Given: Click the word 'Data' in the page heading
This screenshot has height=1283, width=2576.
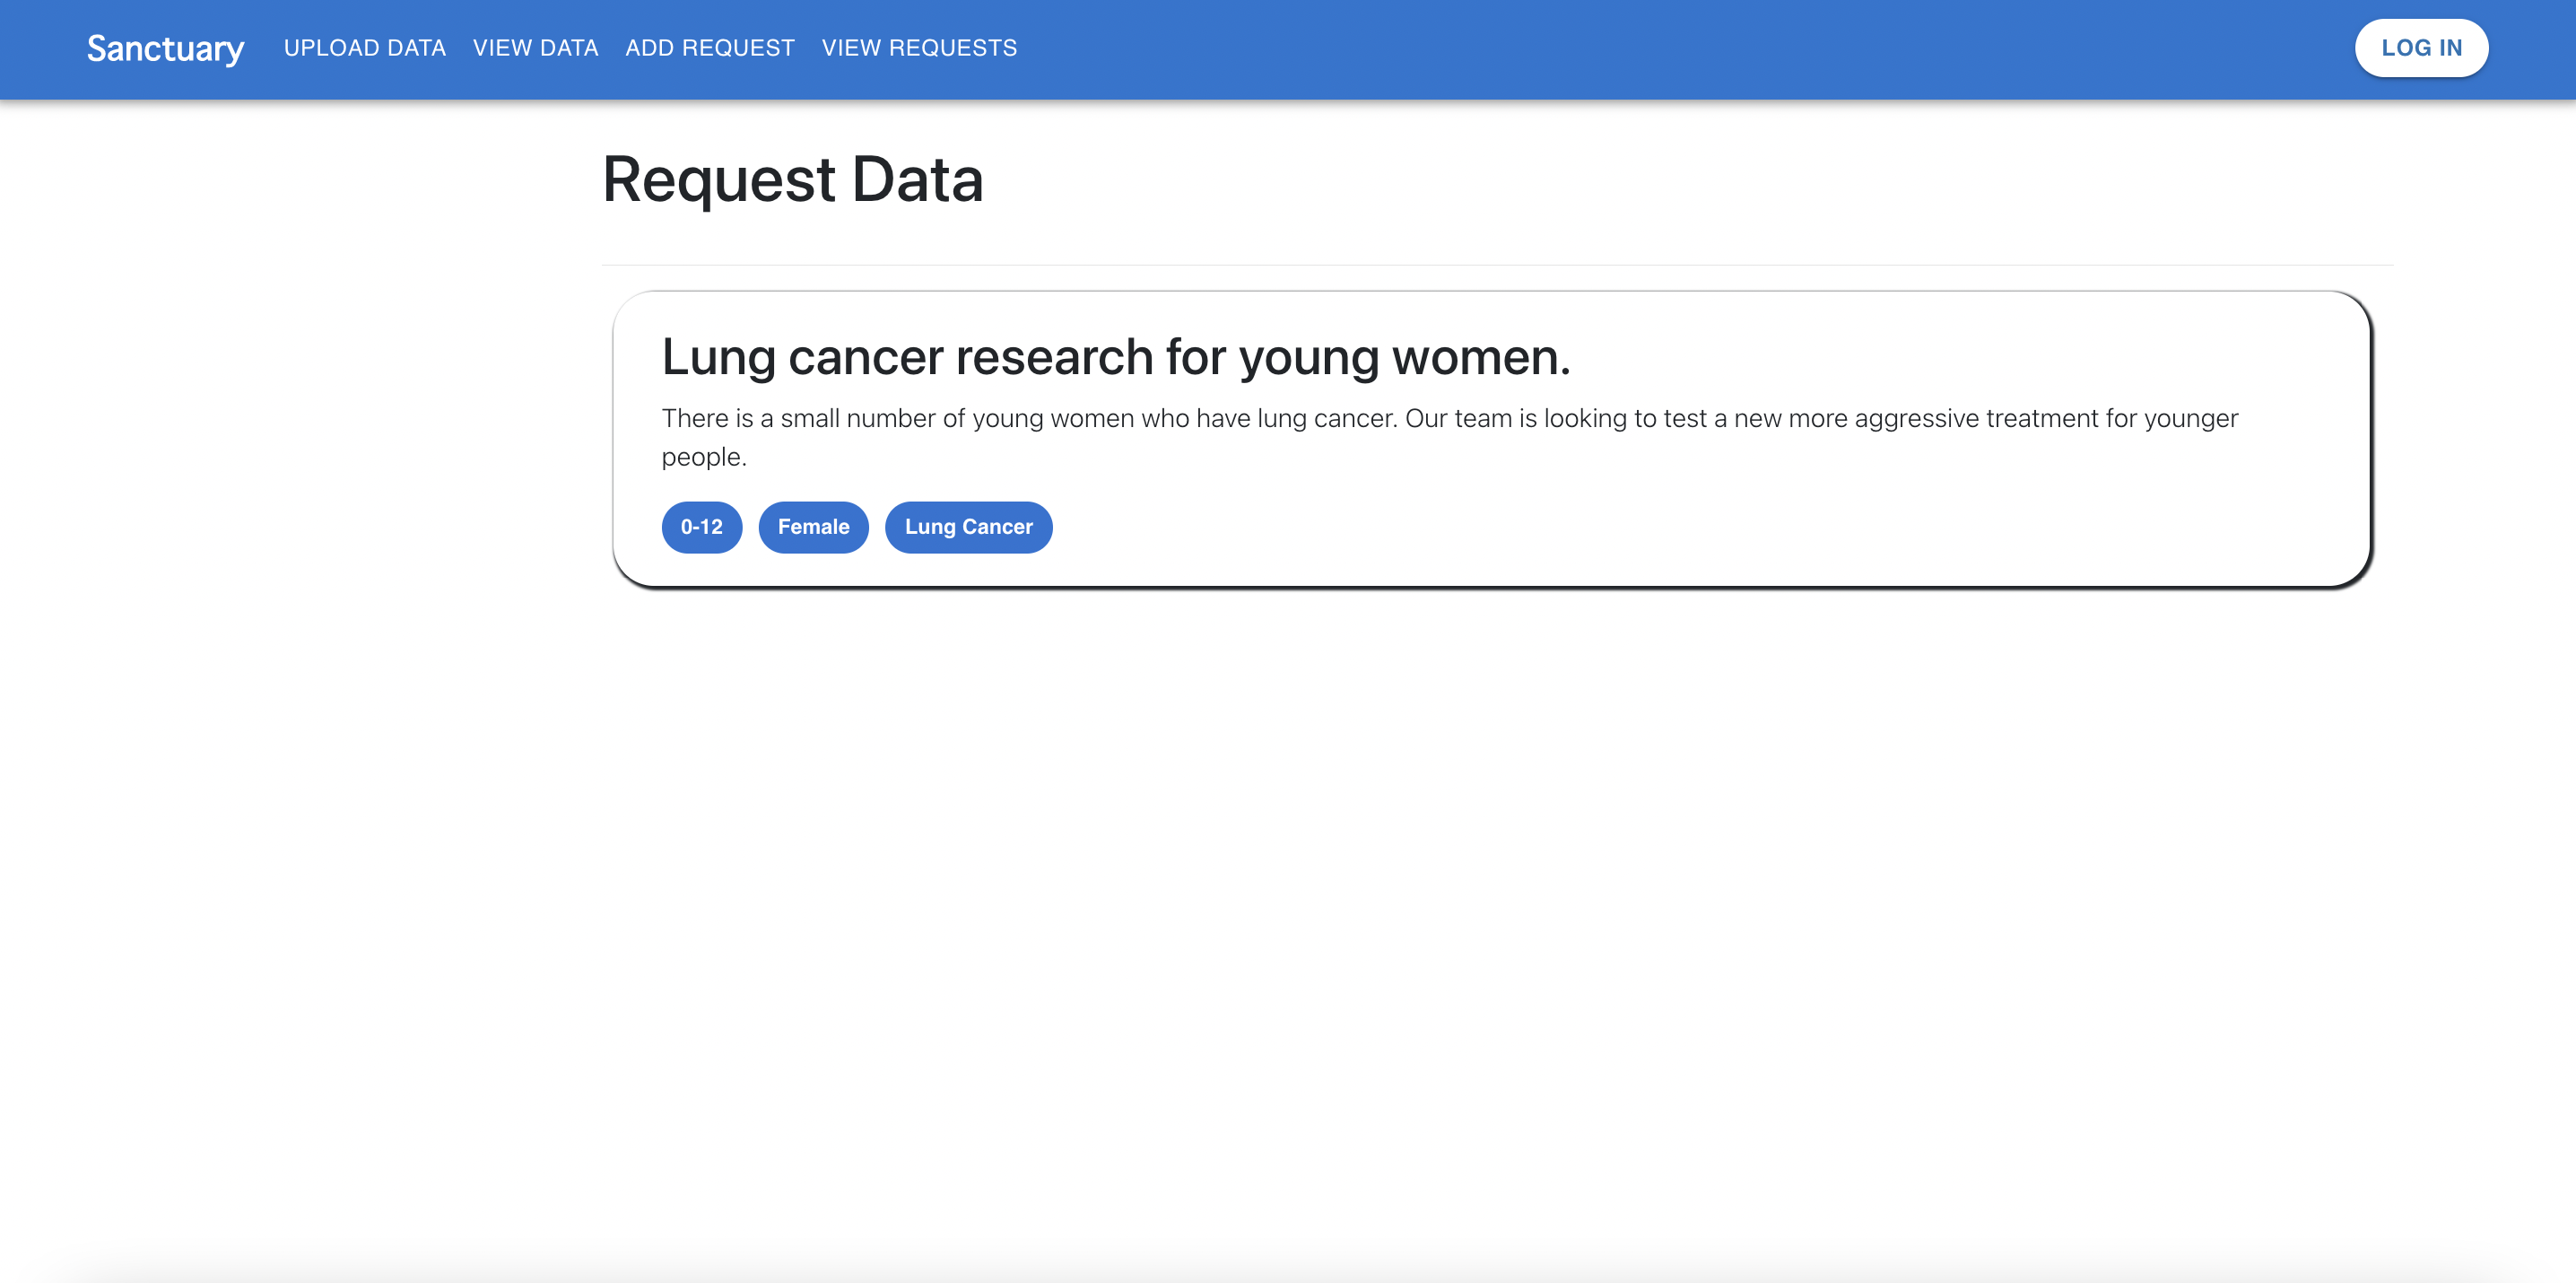Looking at the screenshot, I should (x=917, y=180).
